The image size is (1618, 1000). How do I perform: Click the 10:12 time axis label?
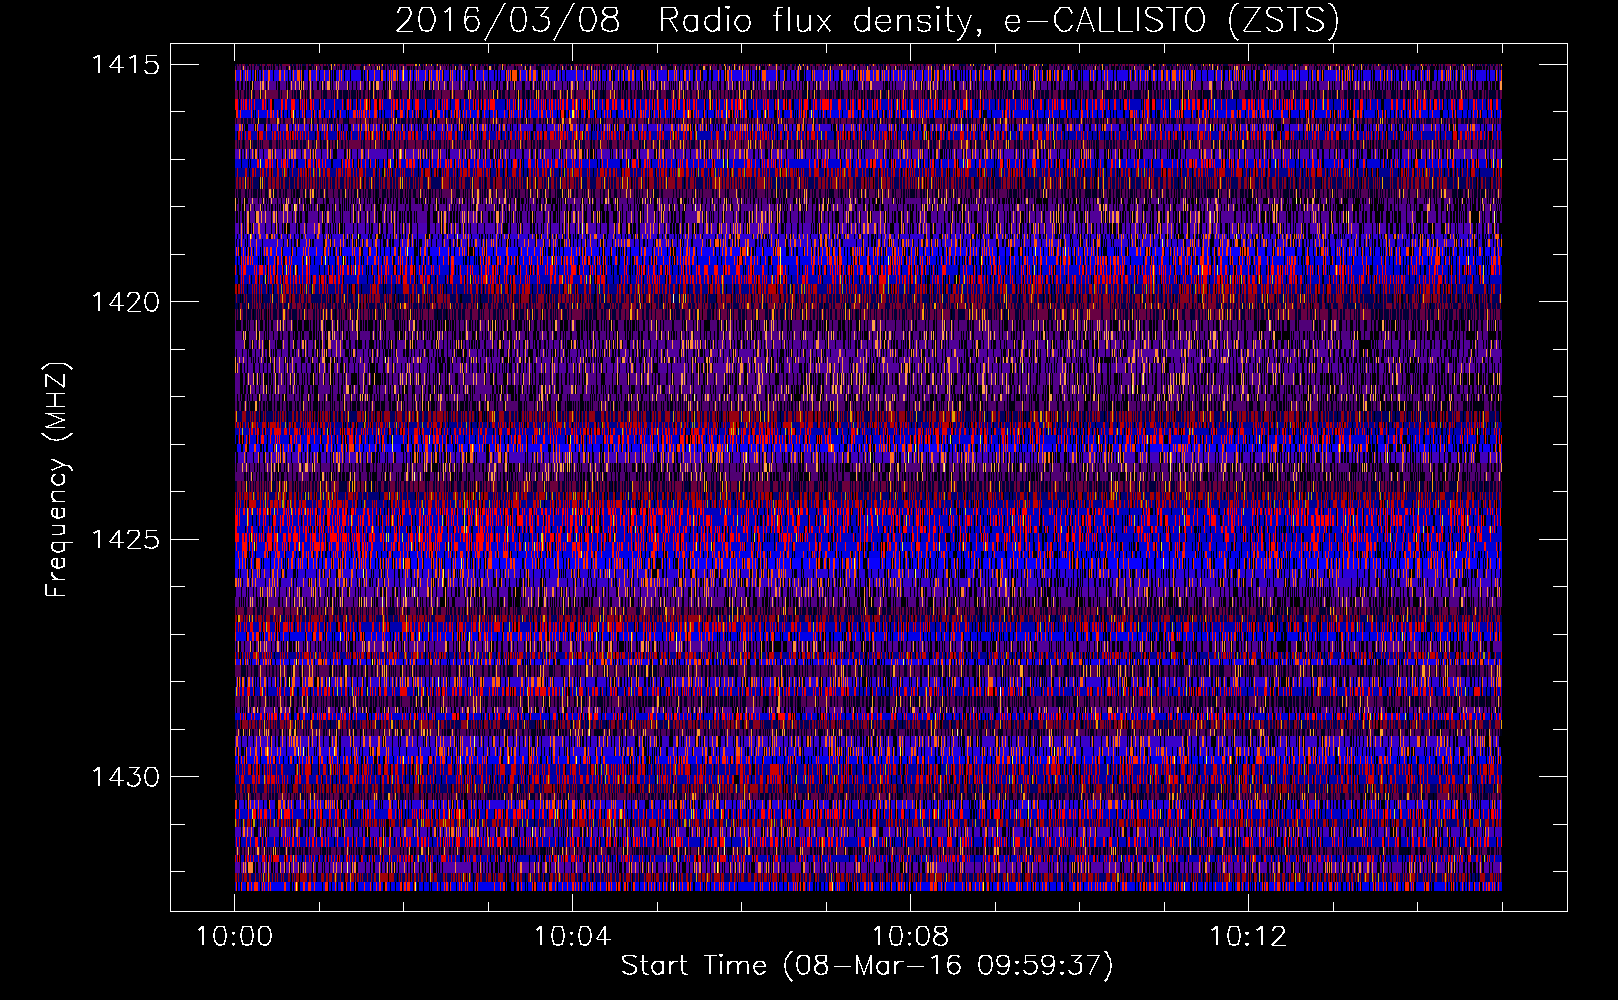1248,937
